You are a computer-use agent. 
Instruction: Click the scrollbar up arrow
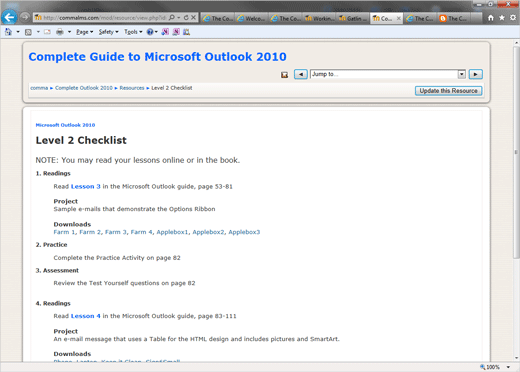(x=516, y=43)
